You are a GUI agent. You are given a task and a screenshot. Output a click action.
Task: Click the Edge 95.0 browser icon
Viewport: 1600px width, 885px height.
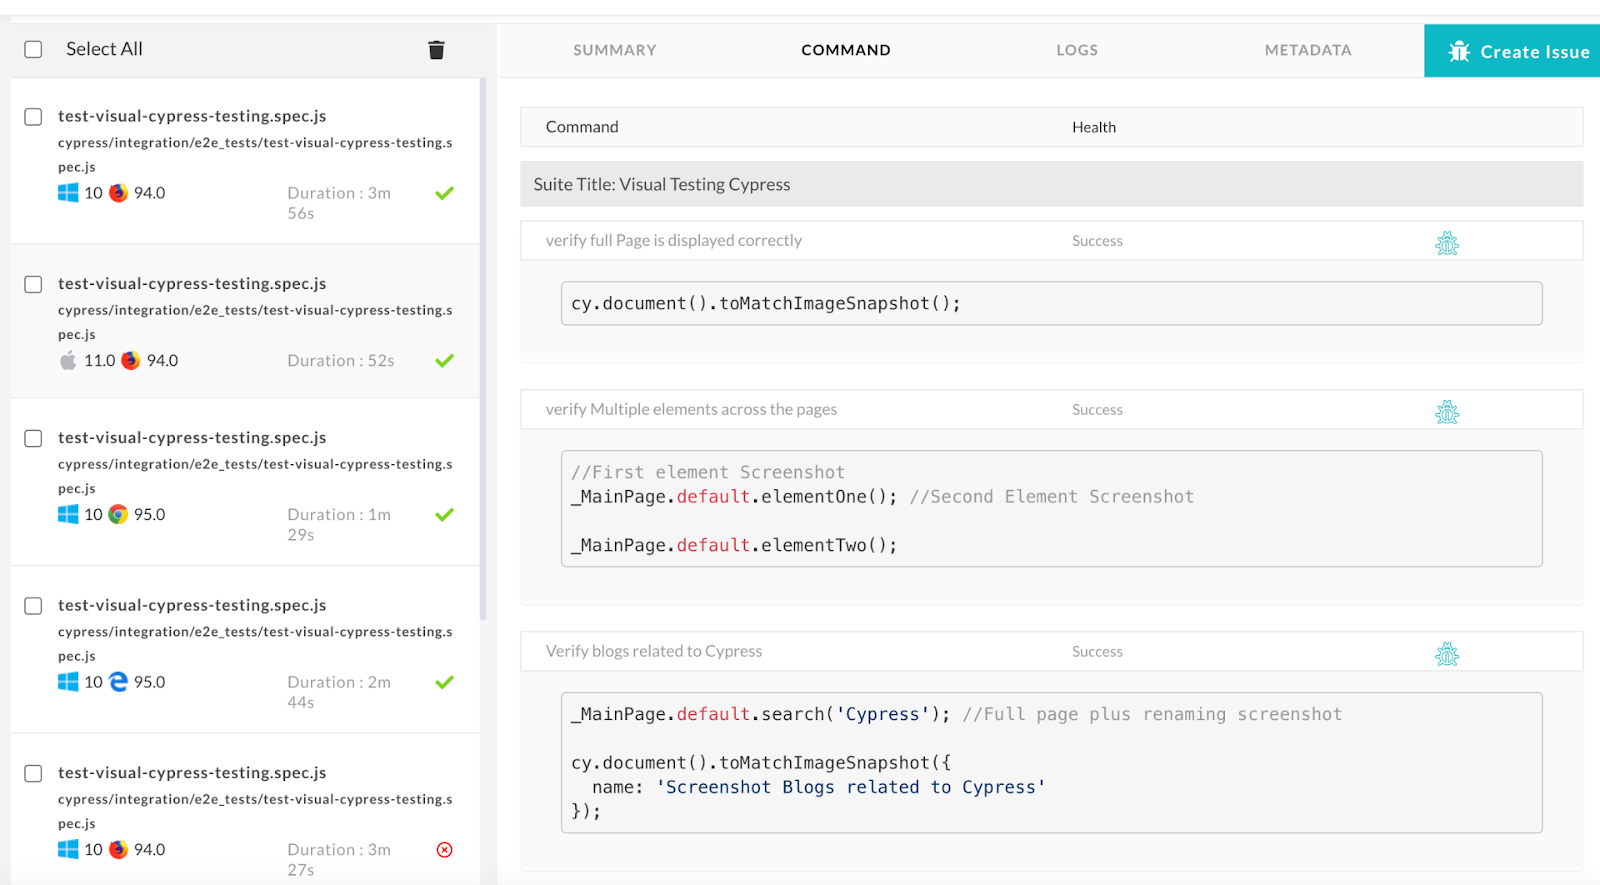click(118, 682)
